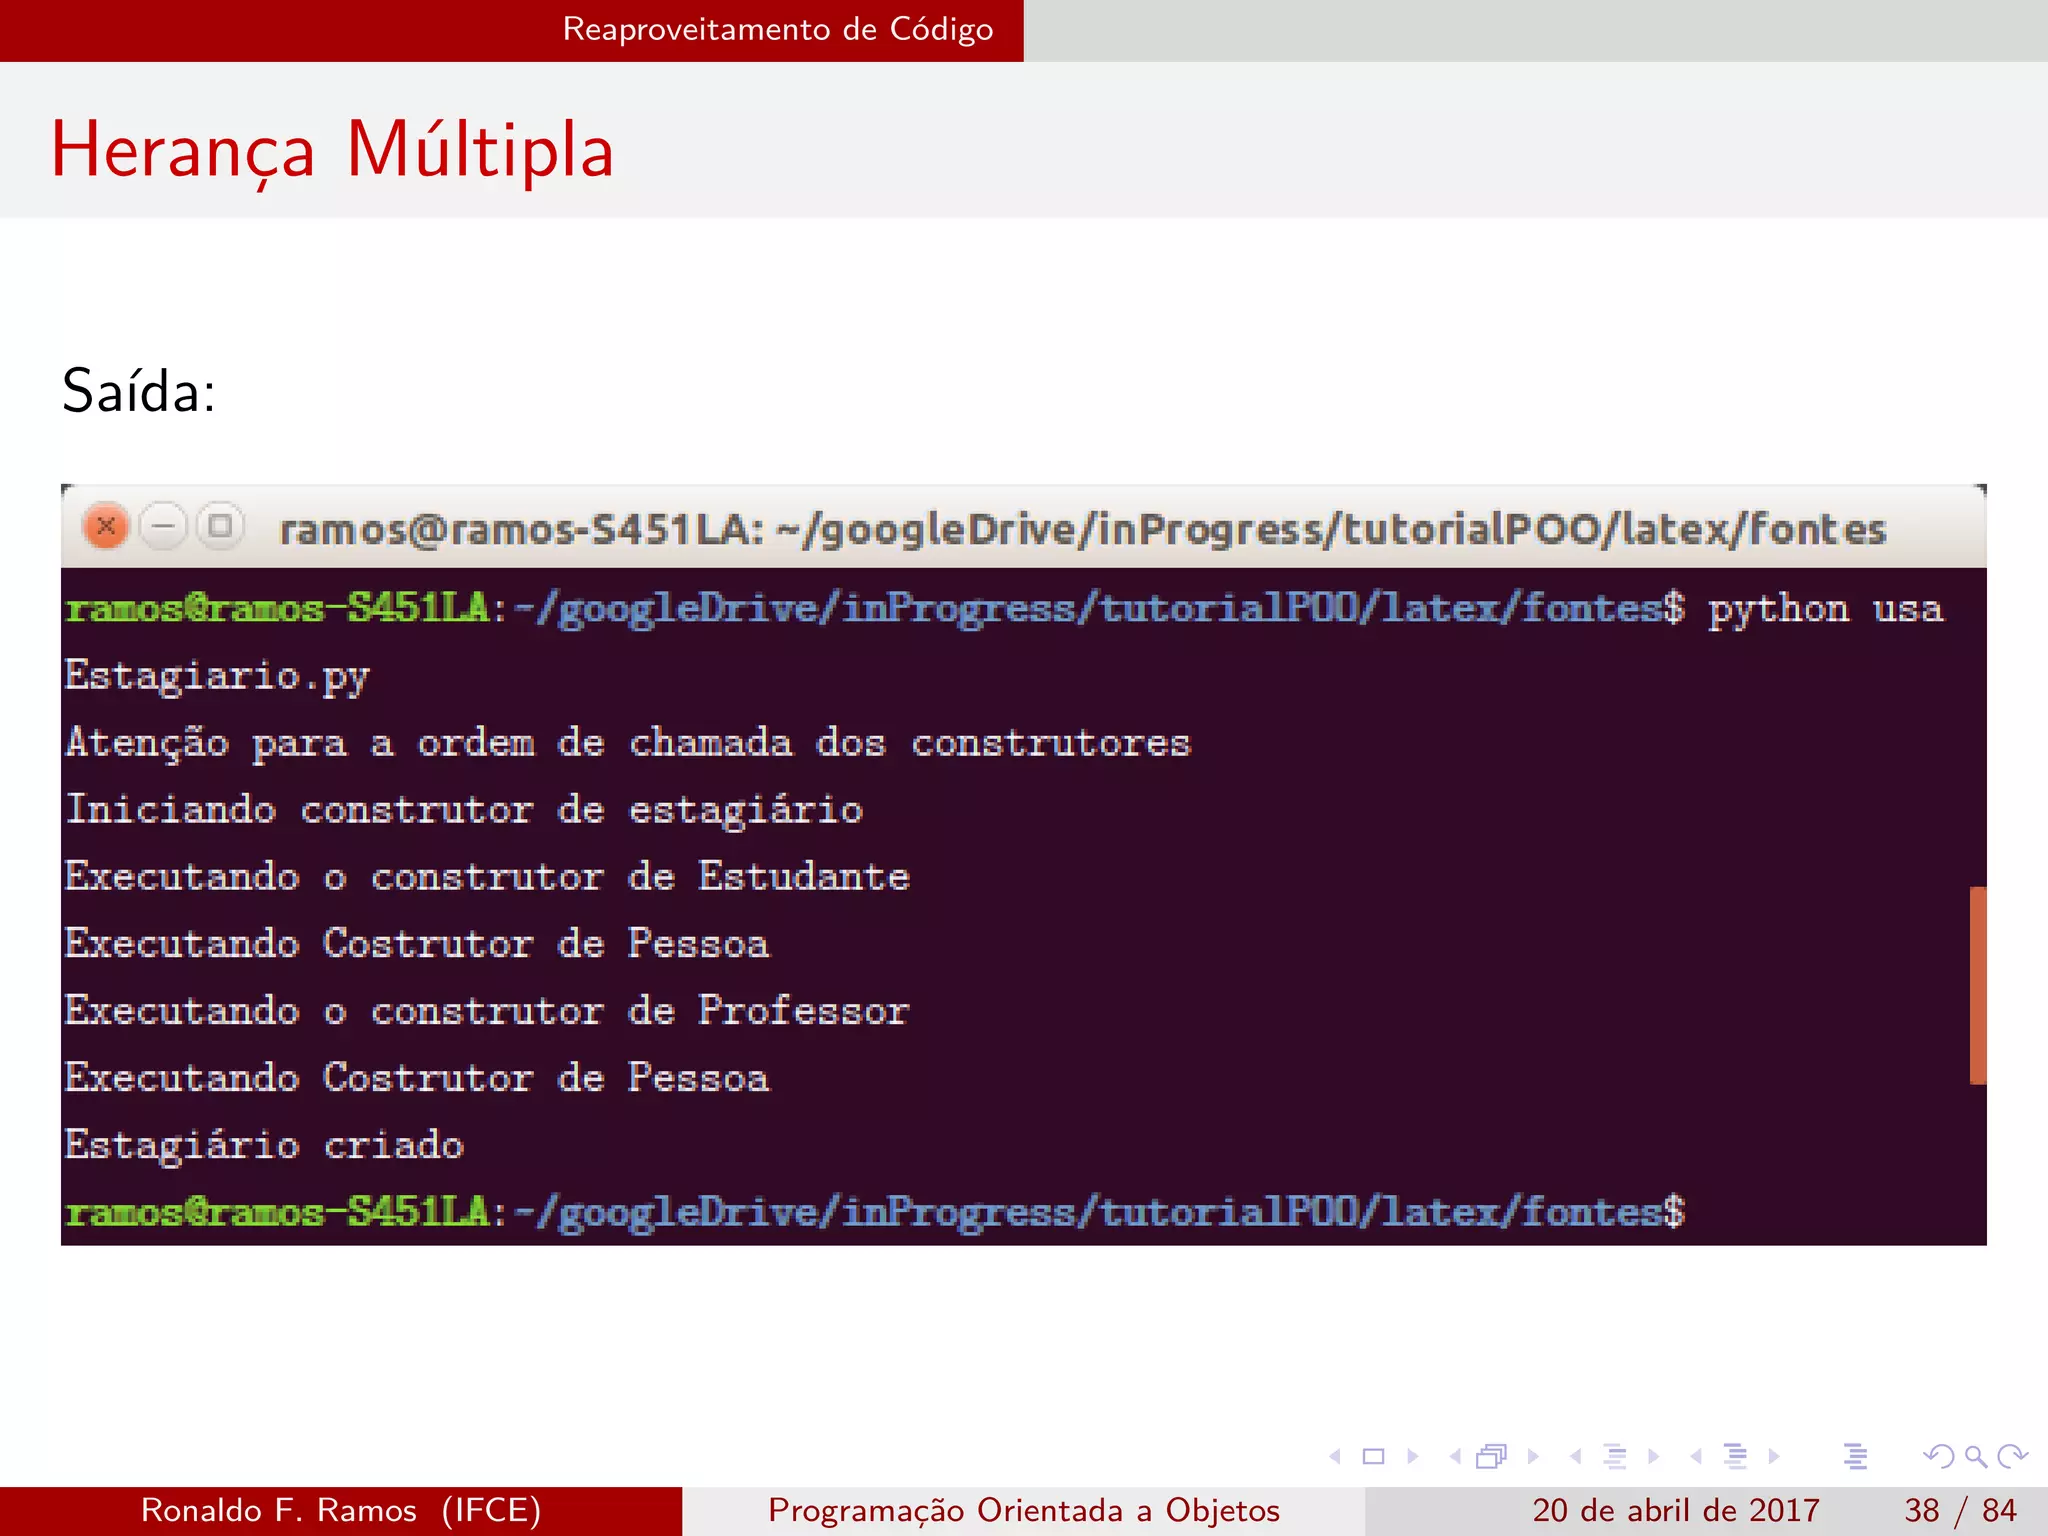Viewport: 2048px width, 1536px height.
Task: Maximize the terminal window
Action: coord(220,526)
